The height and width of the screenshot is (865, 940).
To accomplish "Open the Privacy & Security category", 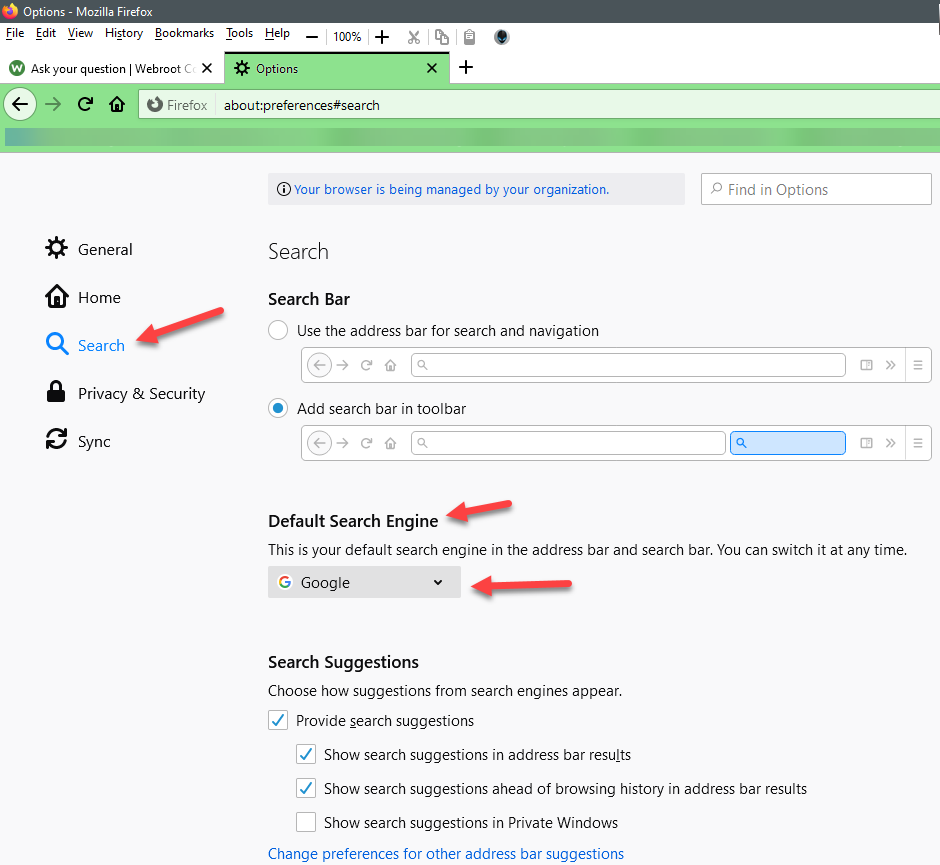I will [x=125, y=393].
